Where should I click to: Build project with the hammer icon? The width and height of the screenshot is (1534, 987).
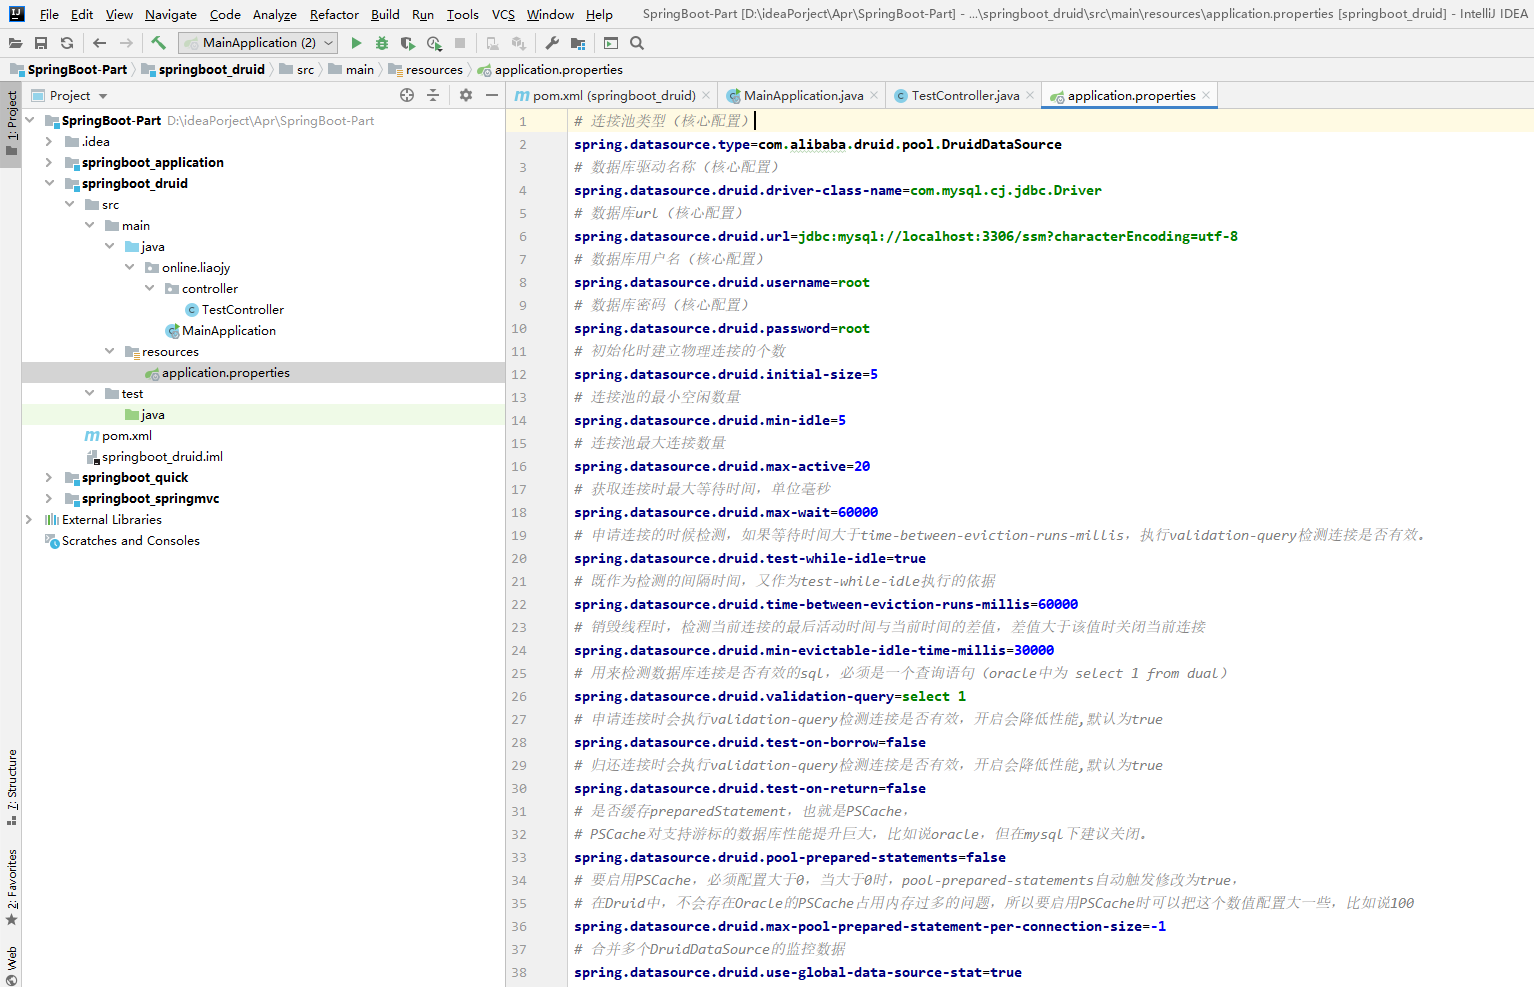point(158,43)
